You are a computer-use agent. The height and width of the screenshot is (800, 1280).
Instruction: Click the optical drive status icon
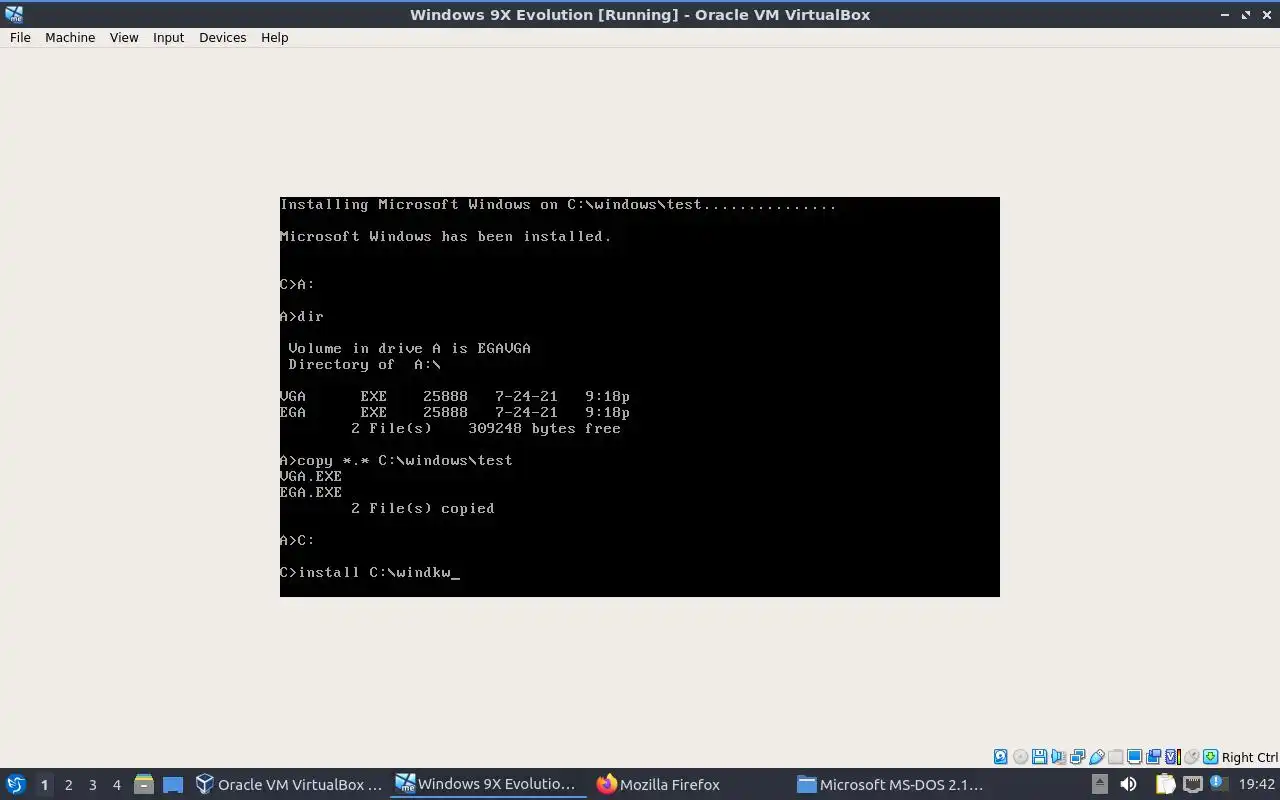pos(1020,757)
